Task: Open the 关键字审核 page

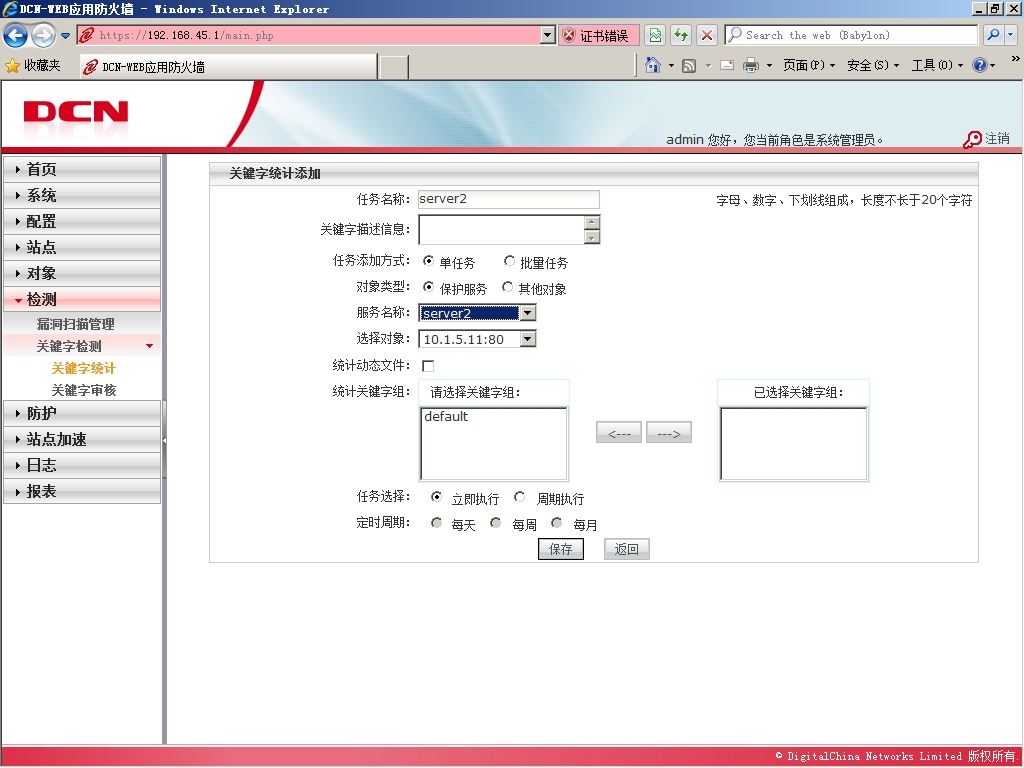Action: pyautogui.click(x=84, y=391)
